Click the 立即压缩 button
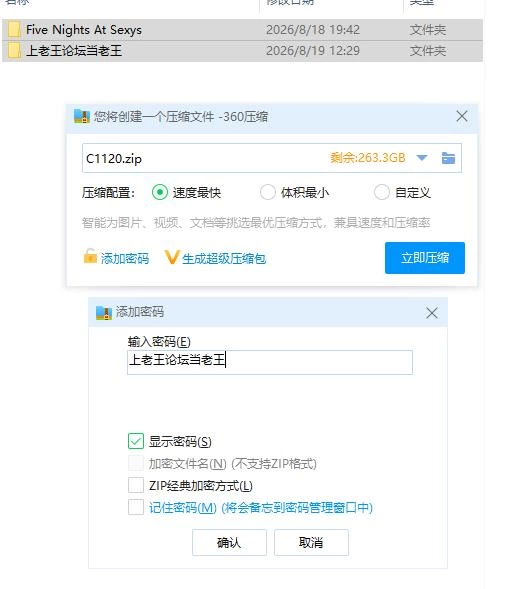The height and width of the screenshot is (589, 507). tap(425, 258)
